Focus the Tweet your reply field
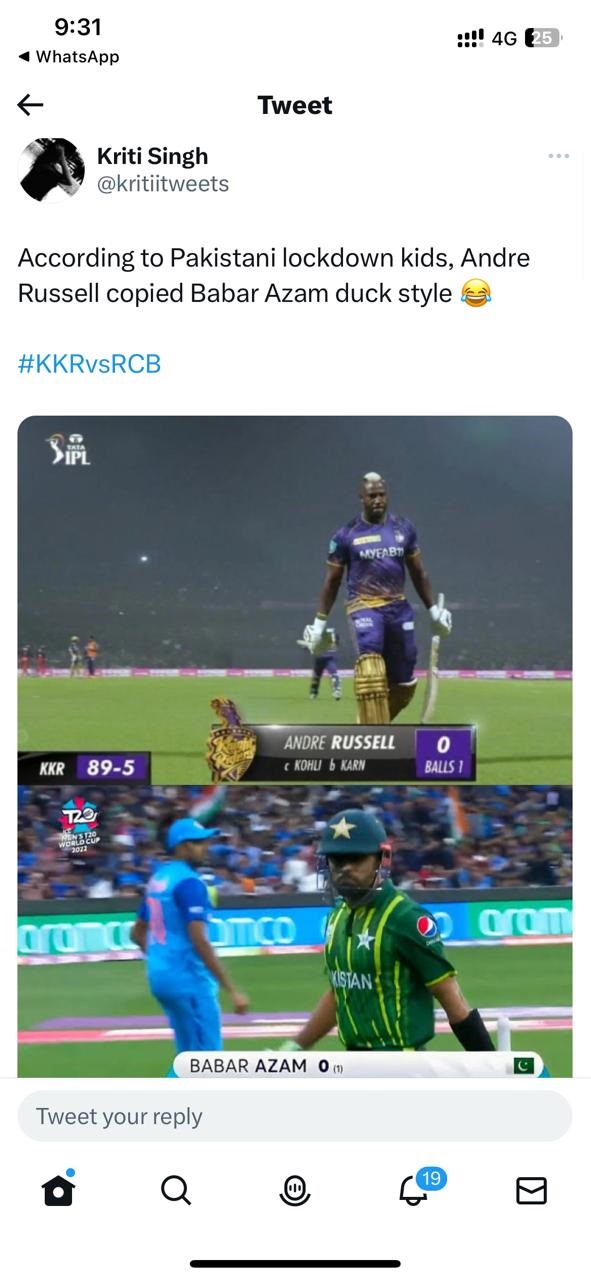 [295, 1116]
